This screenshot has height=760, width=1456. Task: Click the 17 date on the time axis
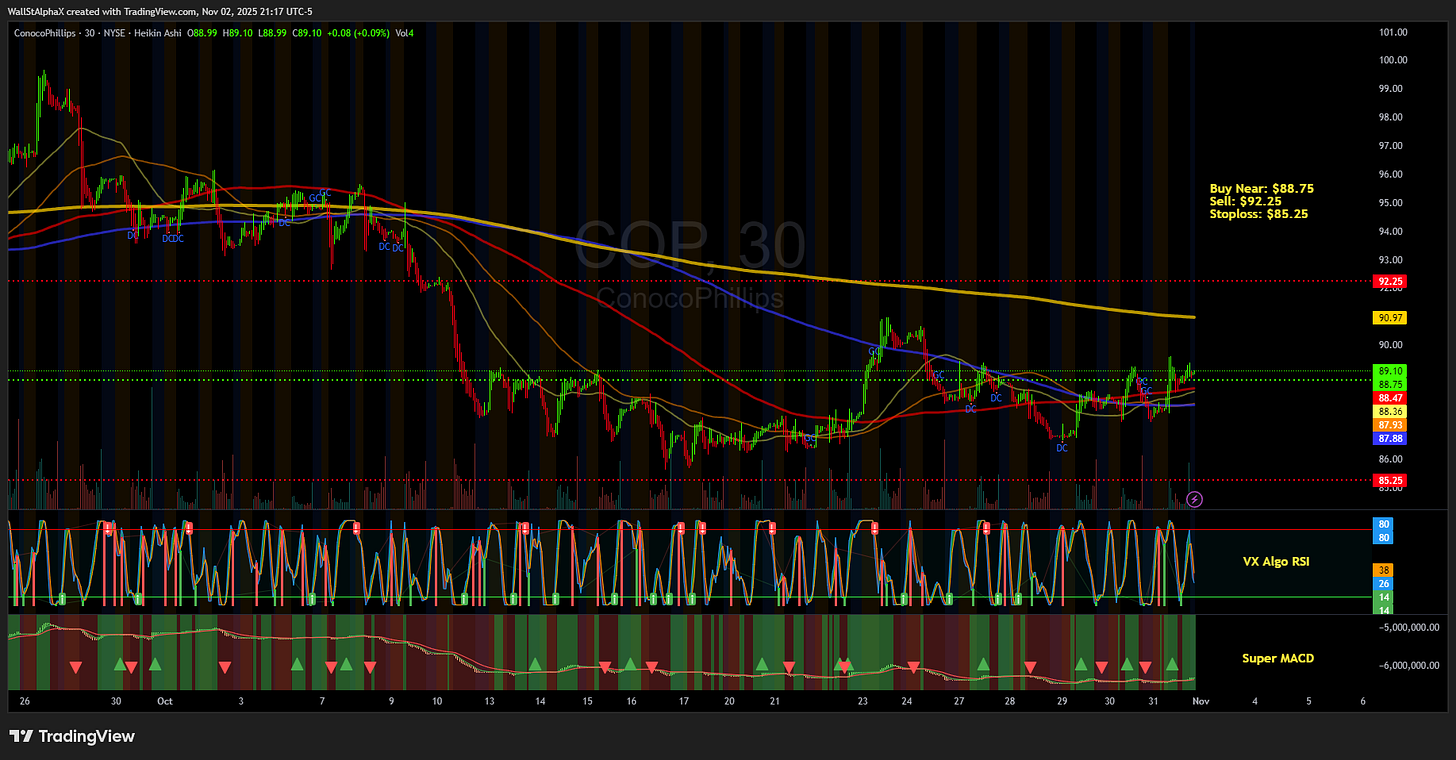click(x=684, y=701)
